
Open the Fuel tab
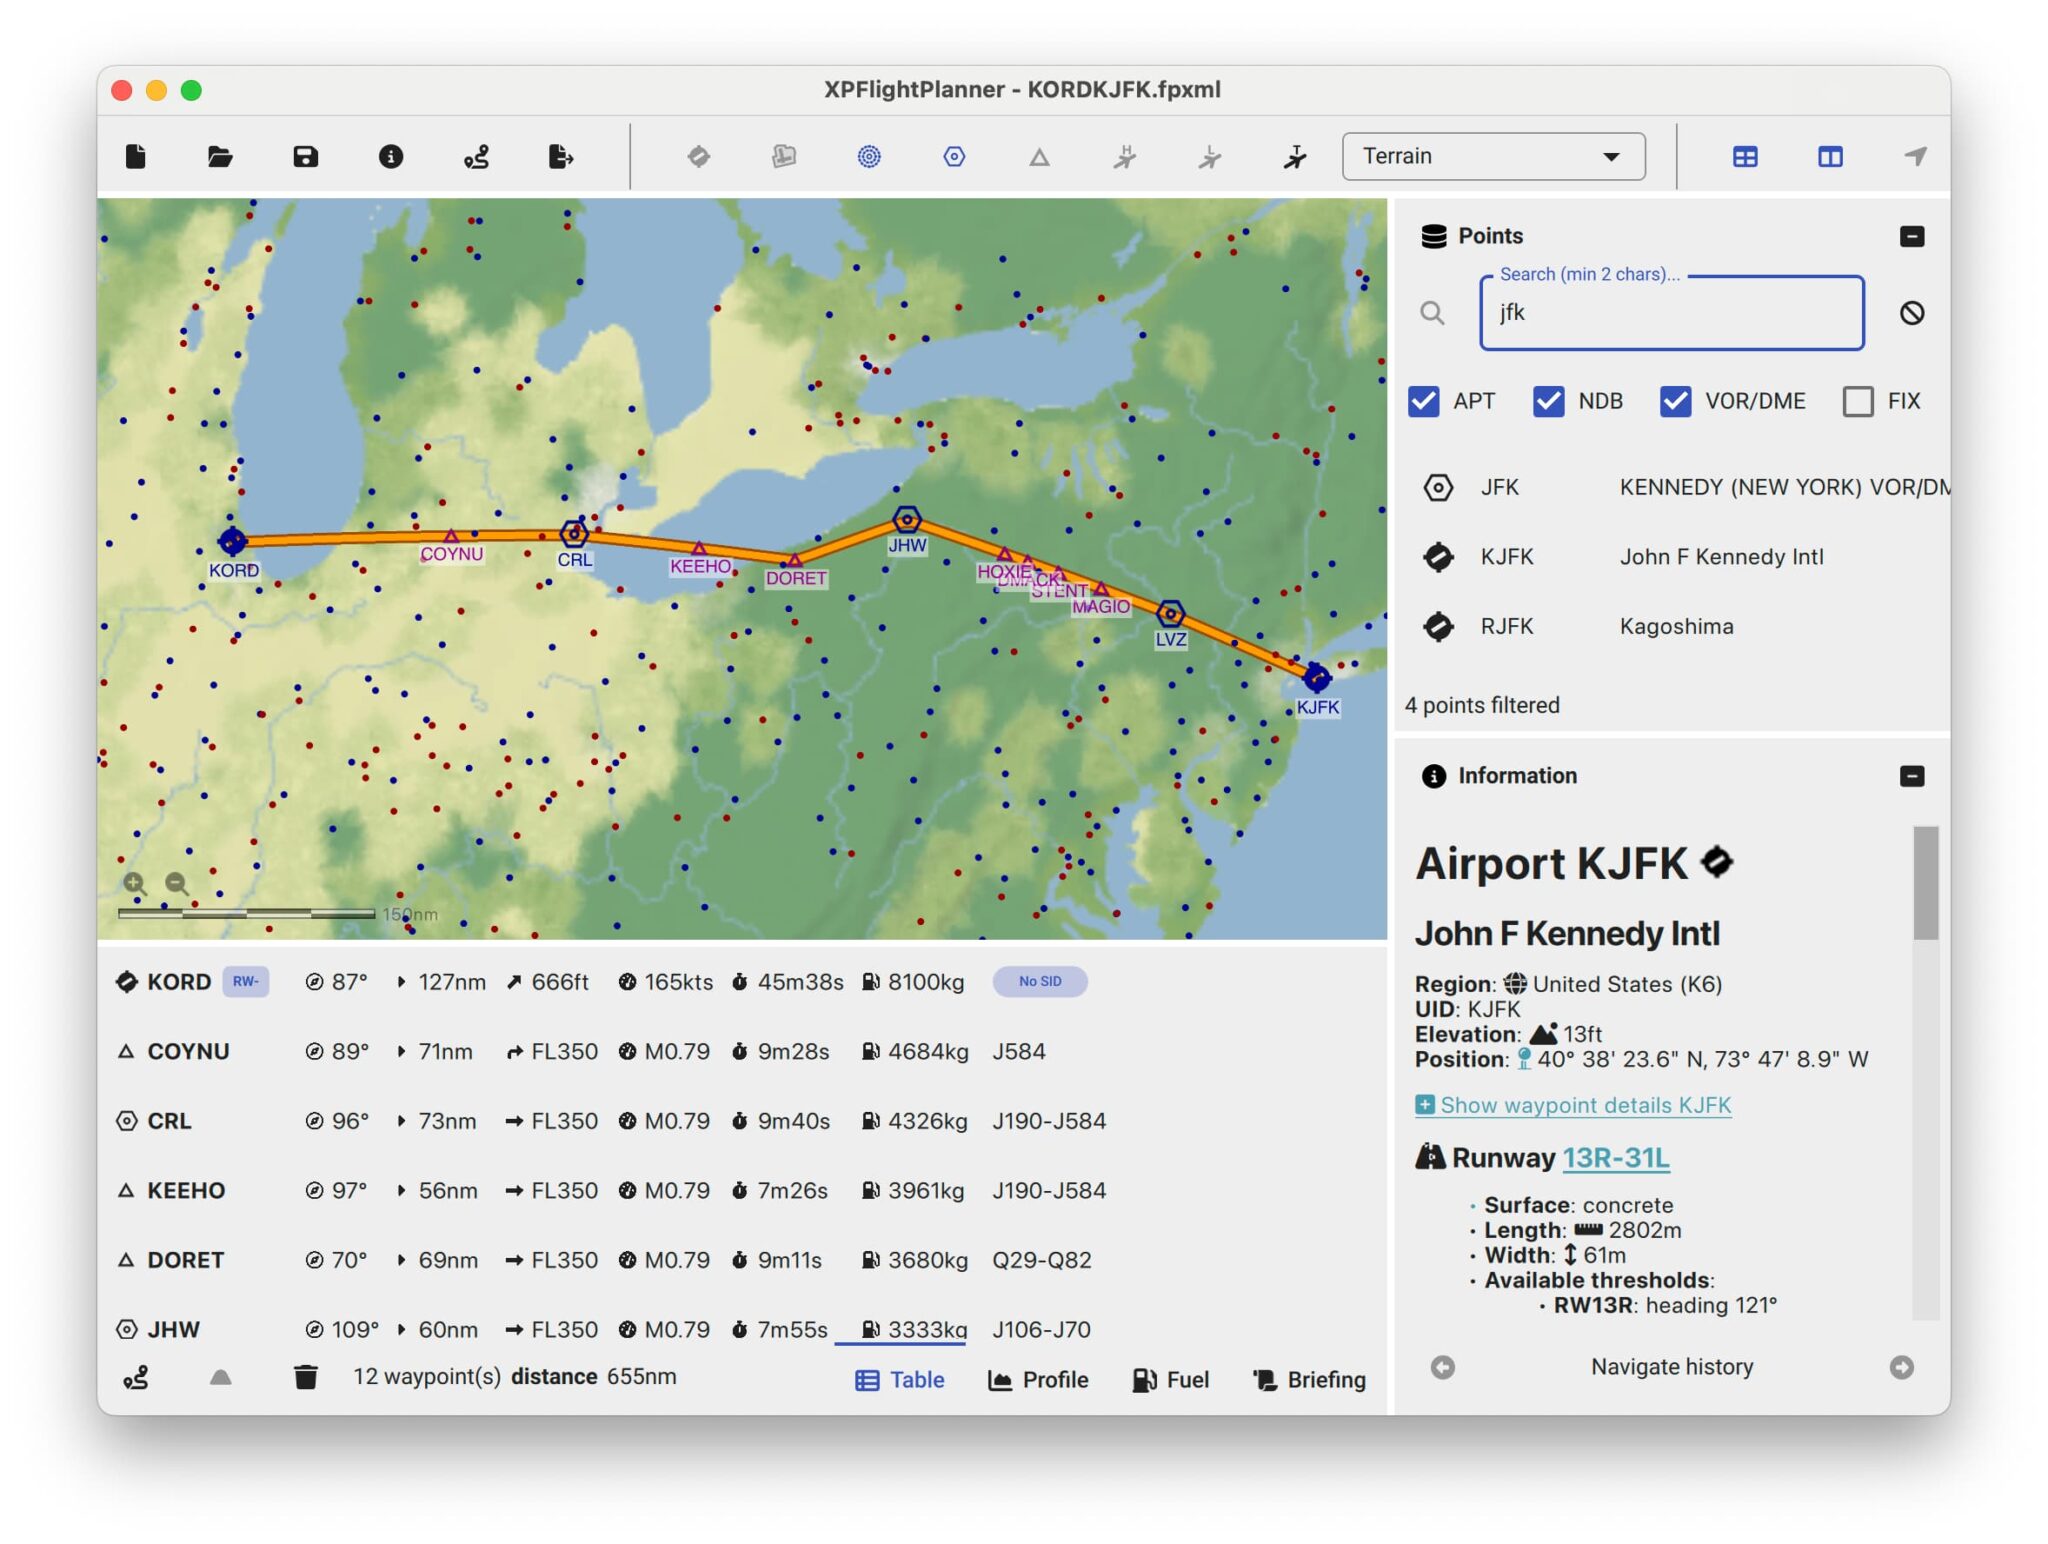click(x=1170, y=1379)
